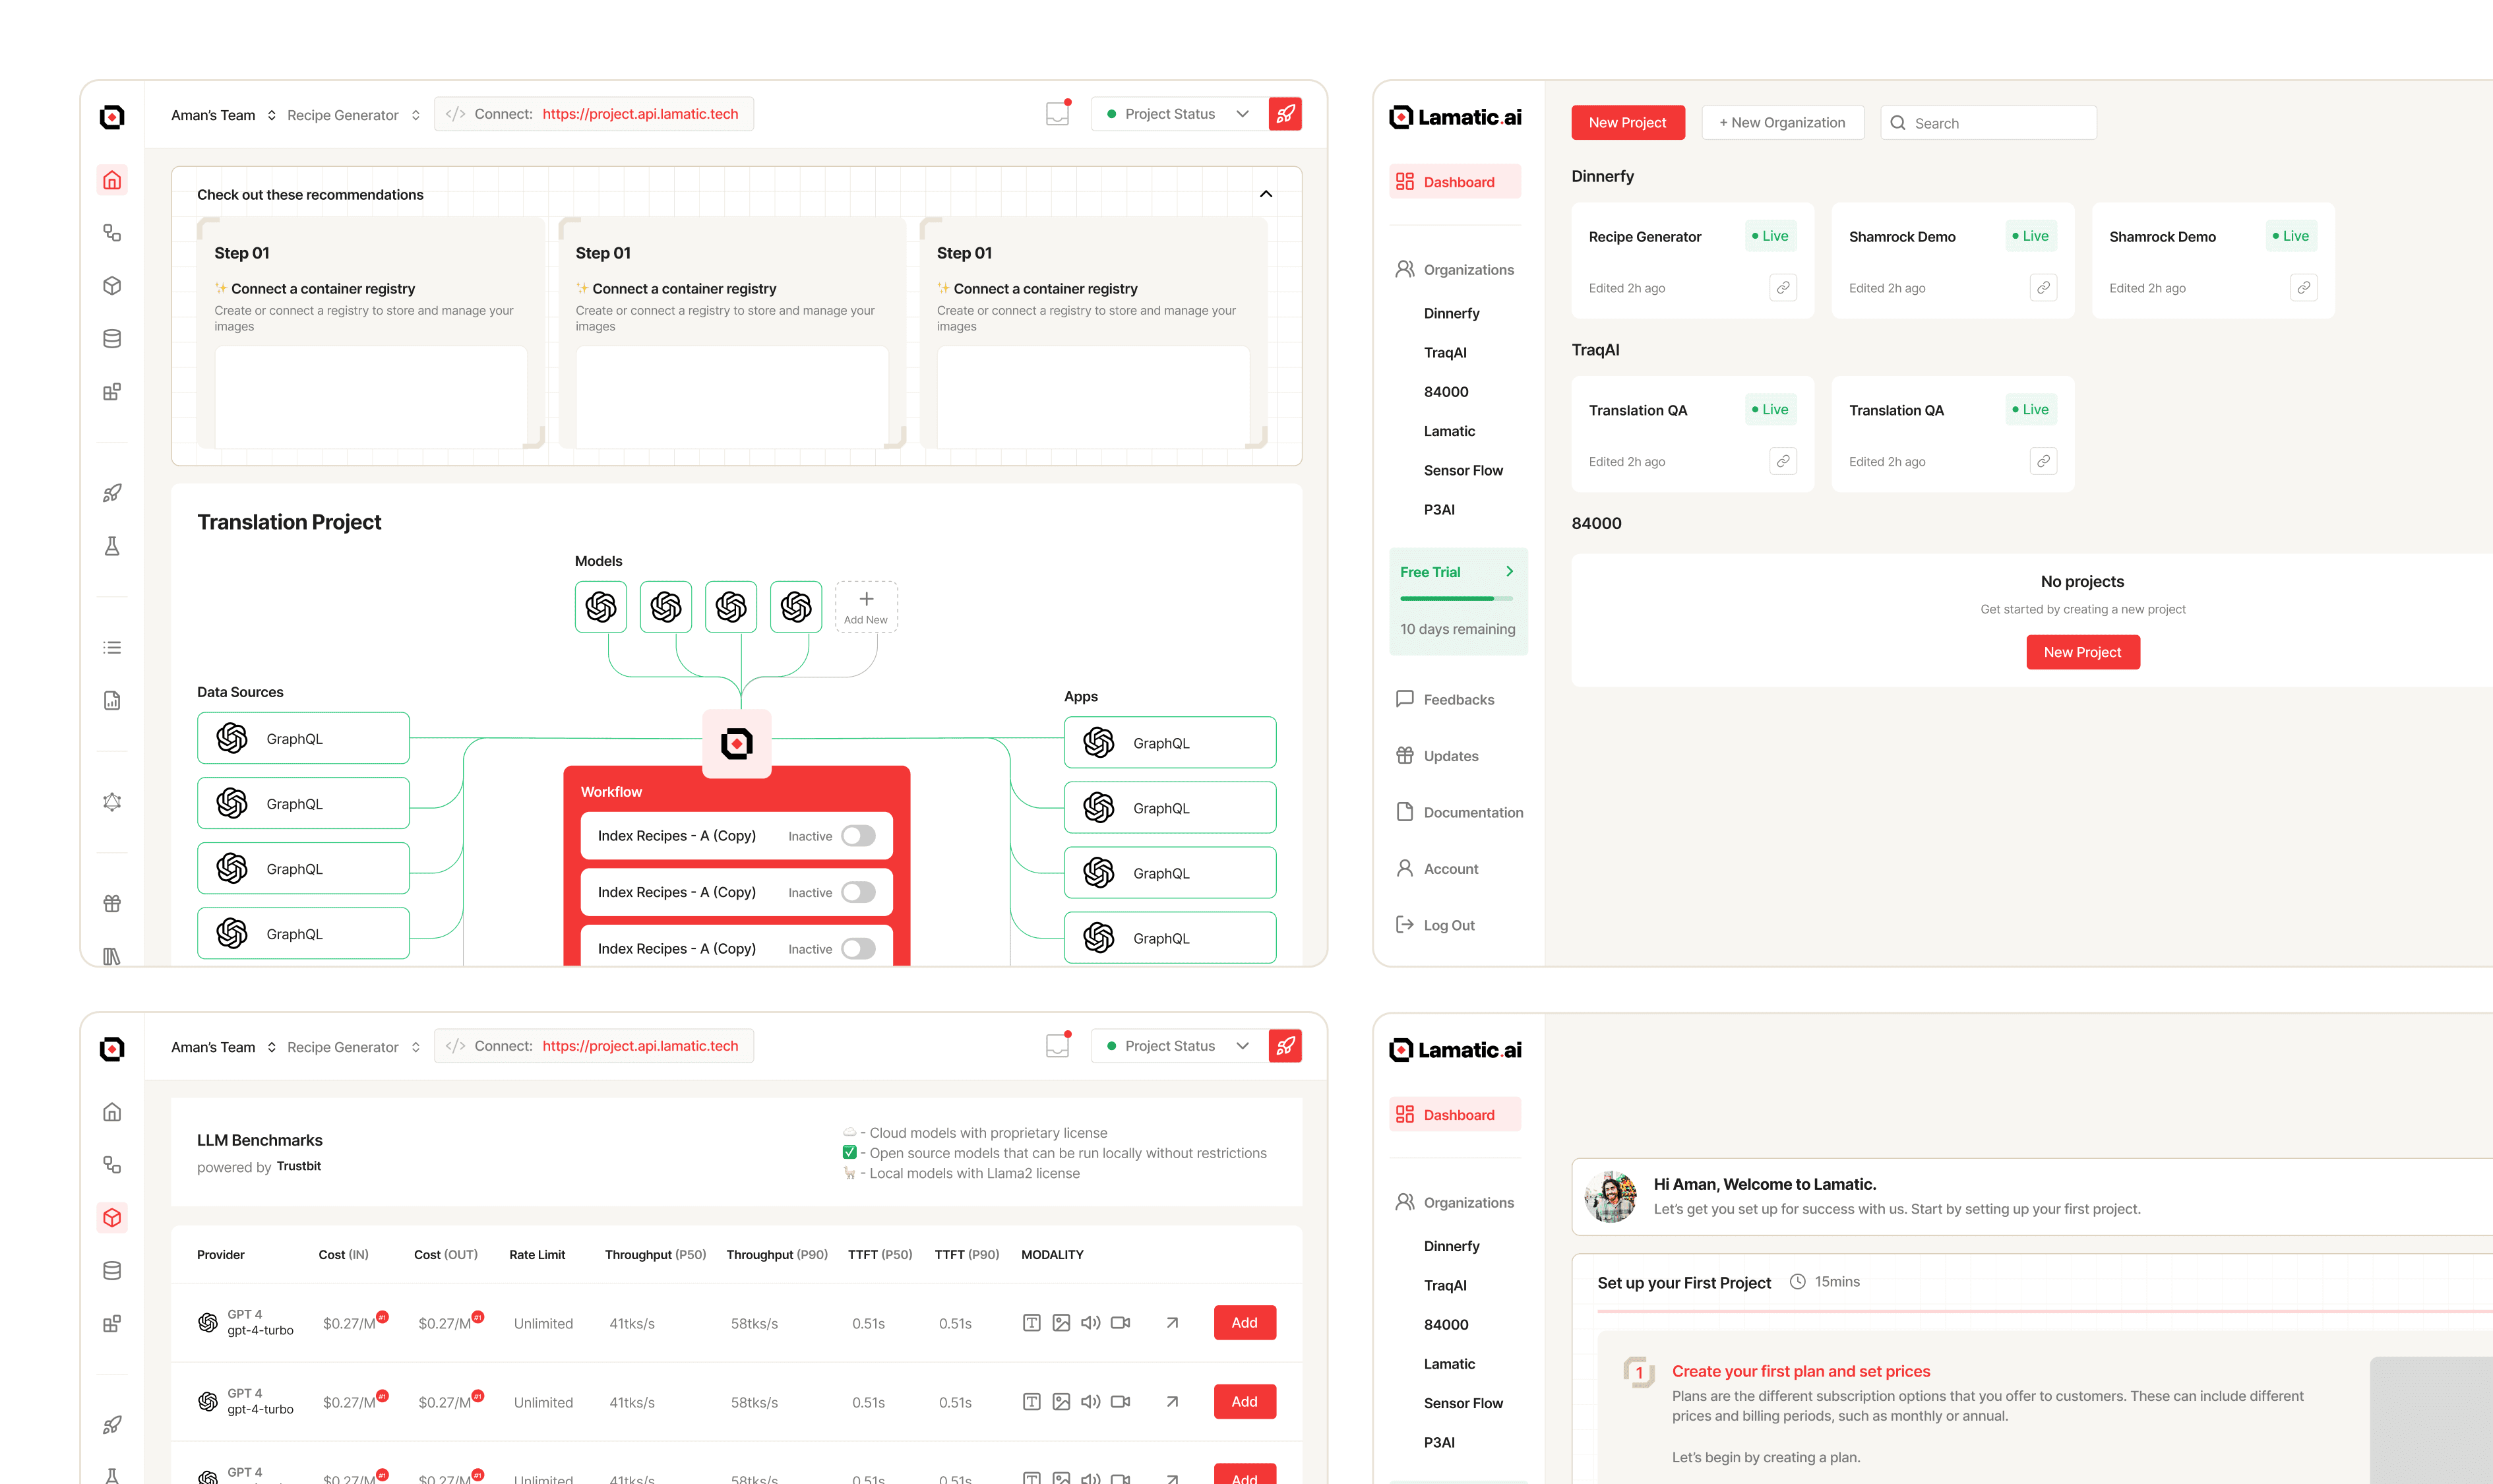The image size is (2493, 1484).
Task: Click Log Out in the sidebar
Action: pyautogui.click(x=1435, y=926)
